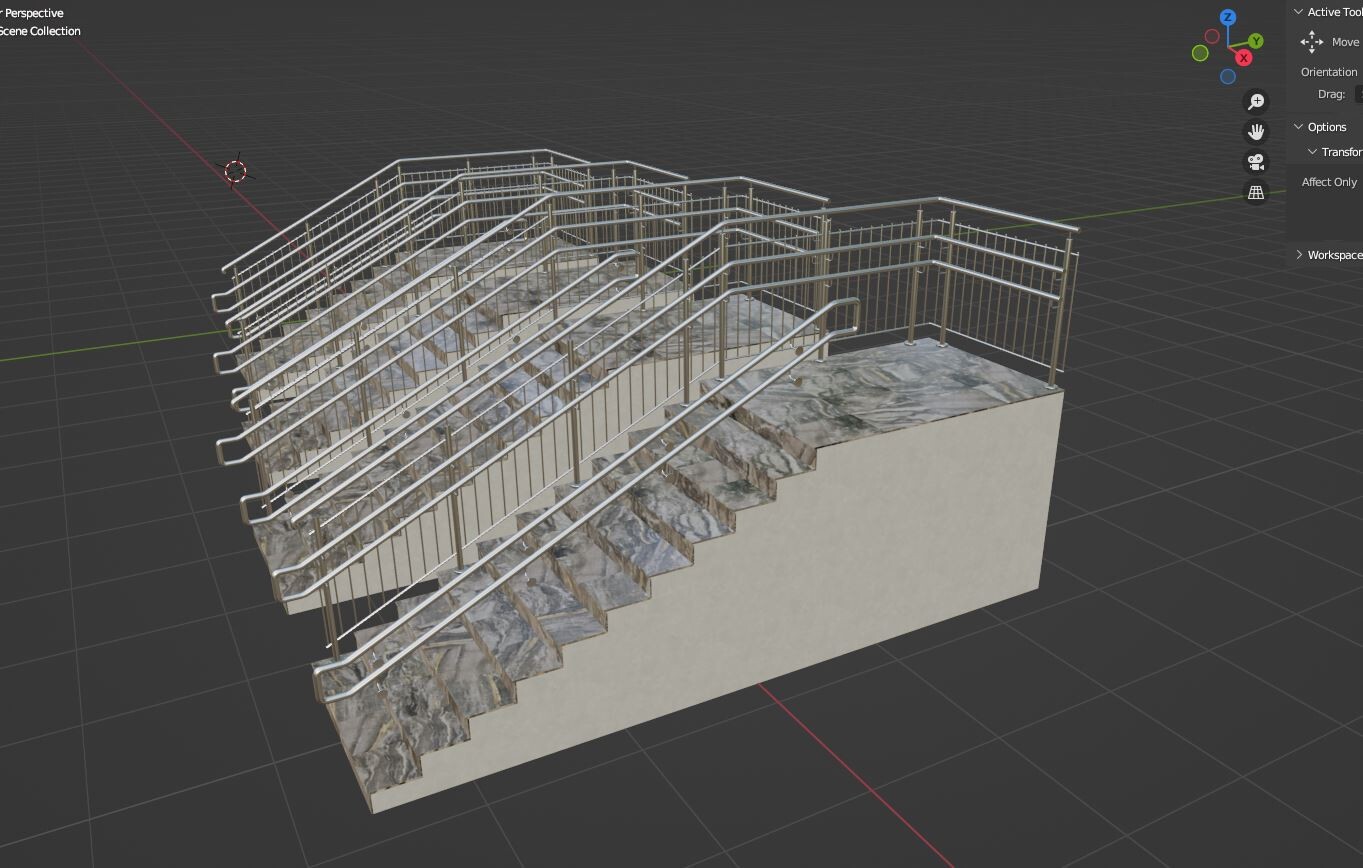Click the Scene Collection breadcrumb label
The image size is (1363, 868).
tap(40, 31)
